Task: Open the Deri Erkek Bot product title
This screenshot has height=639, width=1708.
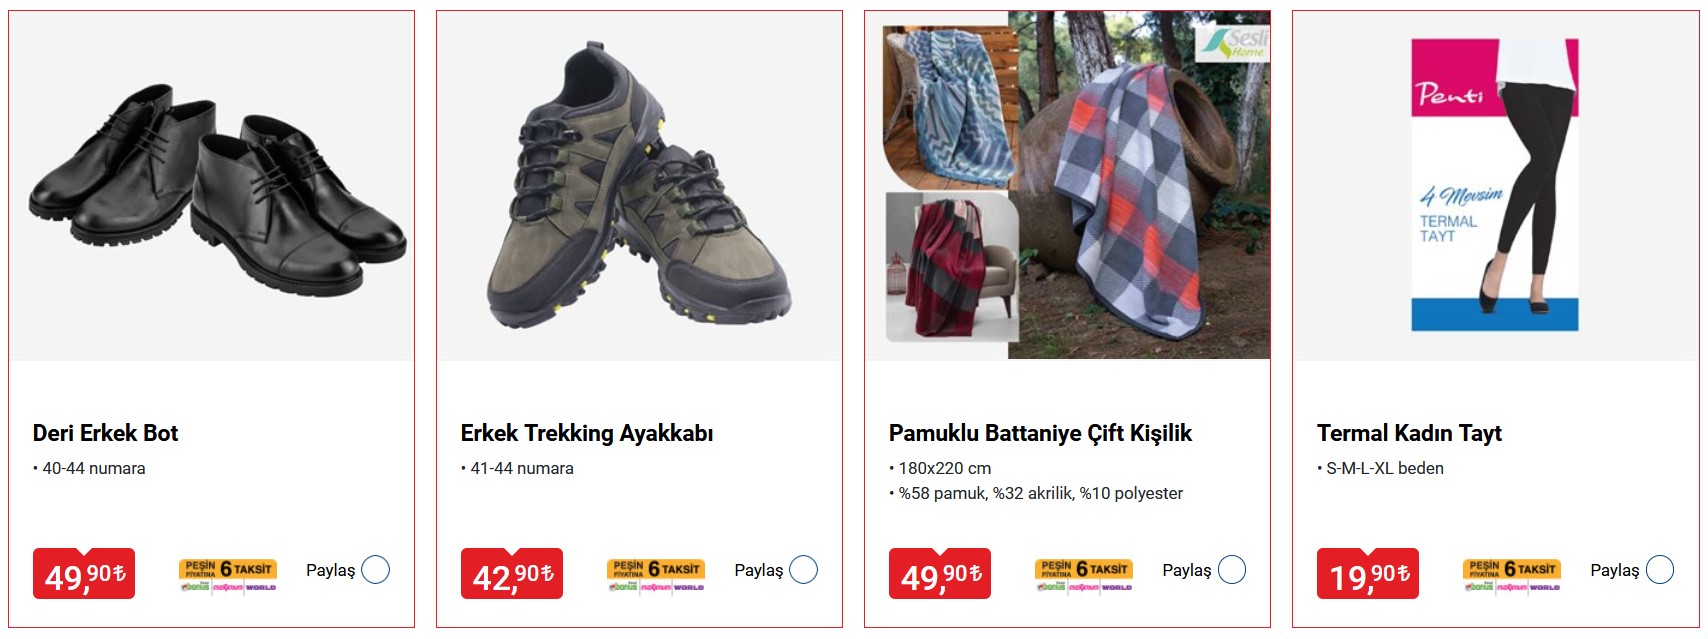Action: [x=105, y=433]
